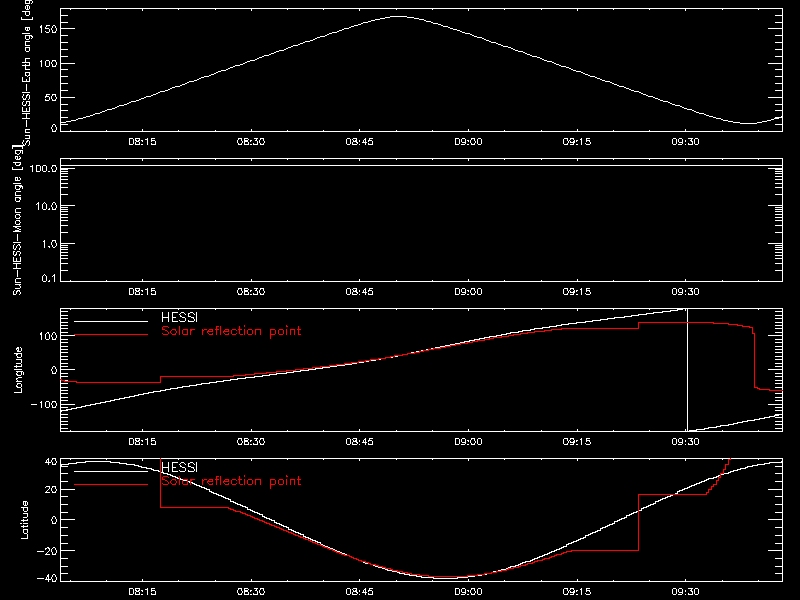Select 09:30 time label under Earth angle plot
This screenshot has width=800, height=600.
click(x=686, y=142)
